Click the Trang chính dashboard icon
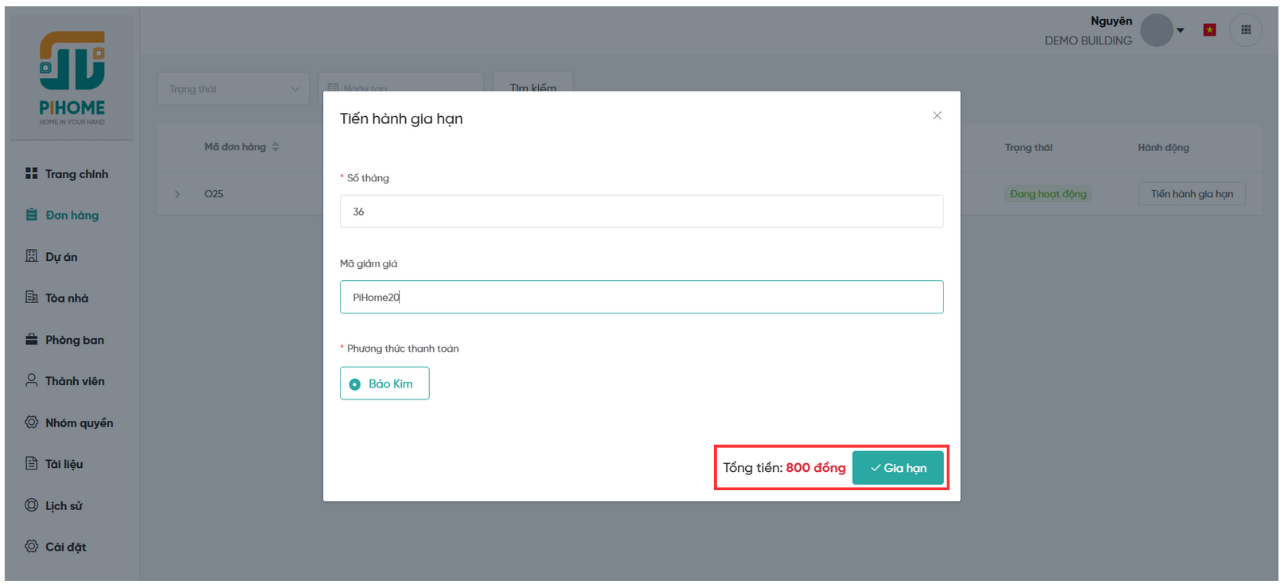 [31, 174]
